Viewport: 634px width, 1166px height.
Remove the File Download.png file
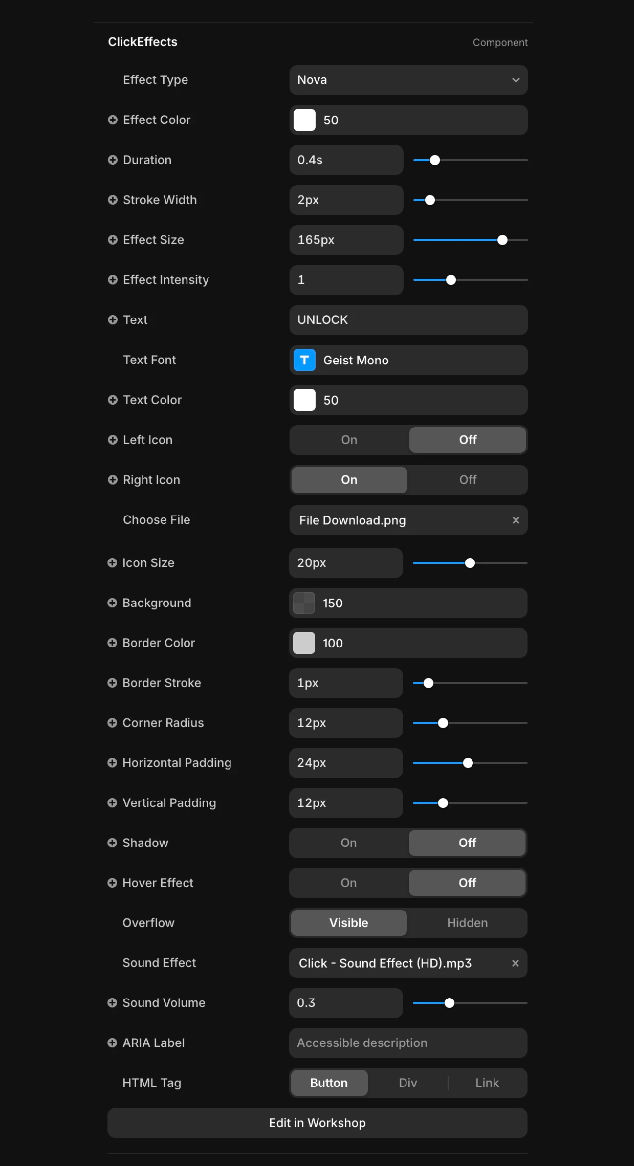click(516, 520)
